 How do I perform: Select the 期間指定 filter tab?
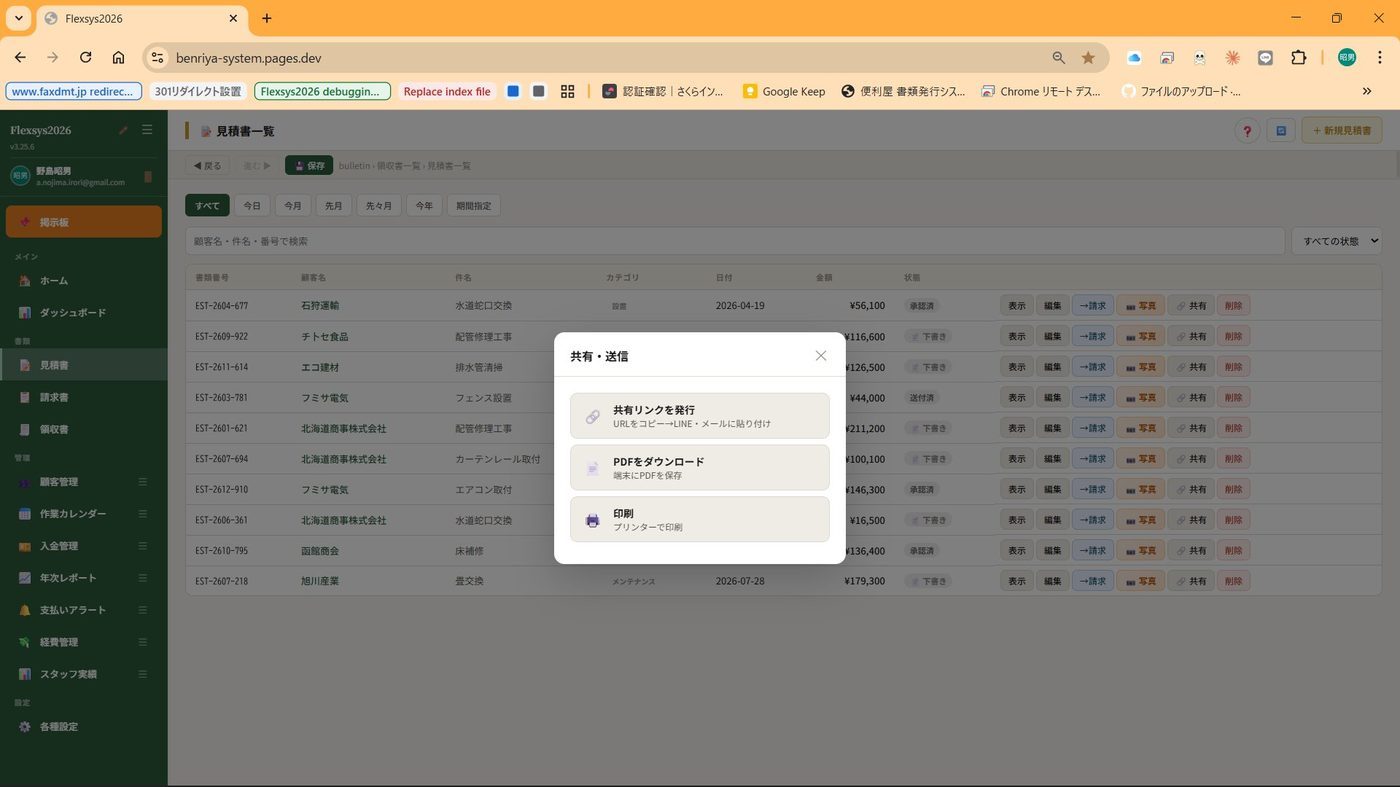474,205
